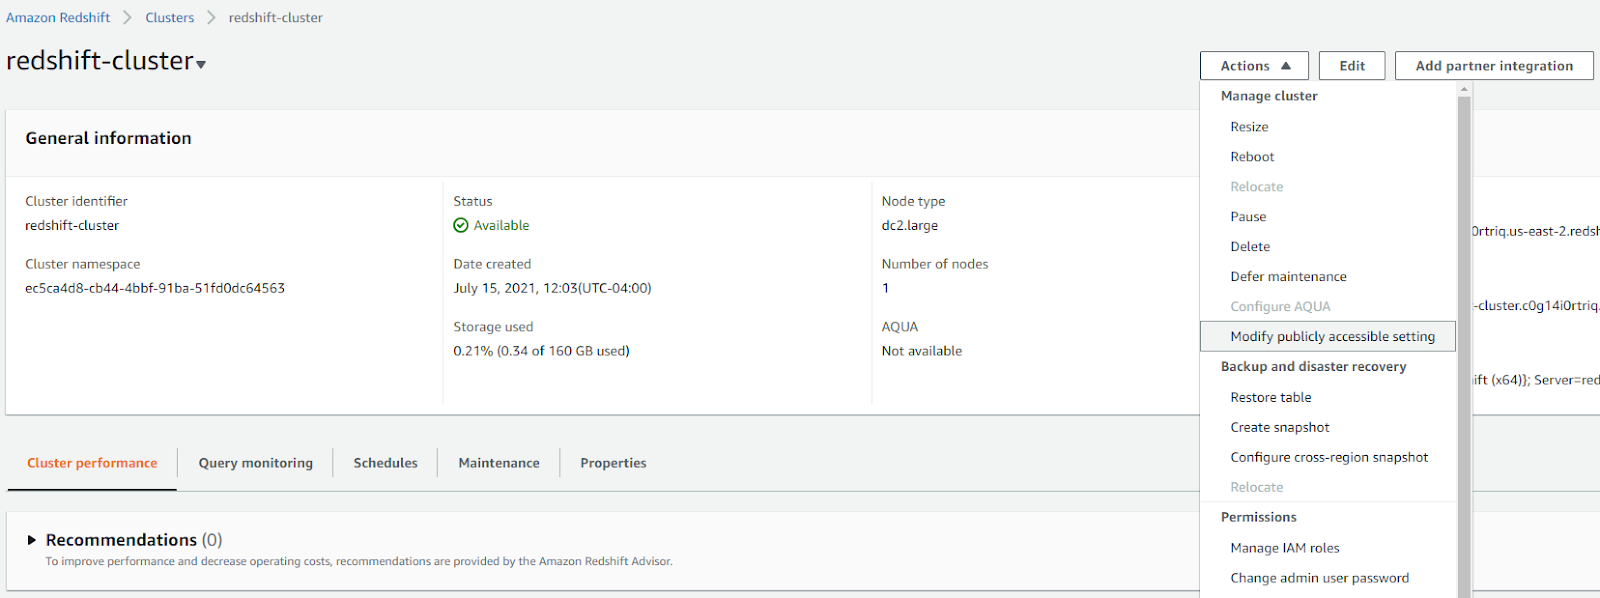The height and width of the screenshot is (598, 1600).
Task: Click the General information heading
Action: point(108,138)
